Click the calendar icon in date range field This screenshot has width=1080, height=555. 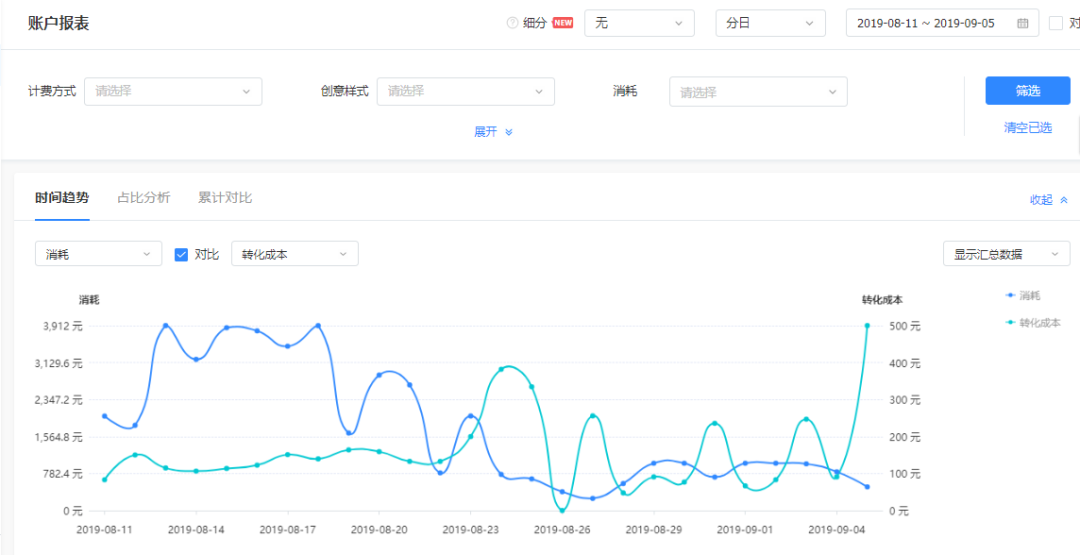coord(1022,23)
